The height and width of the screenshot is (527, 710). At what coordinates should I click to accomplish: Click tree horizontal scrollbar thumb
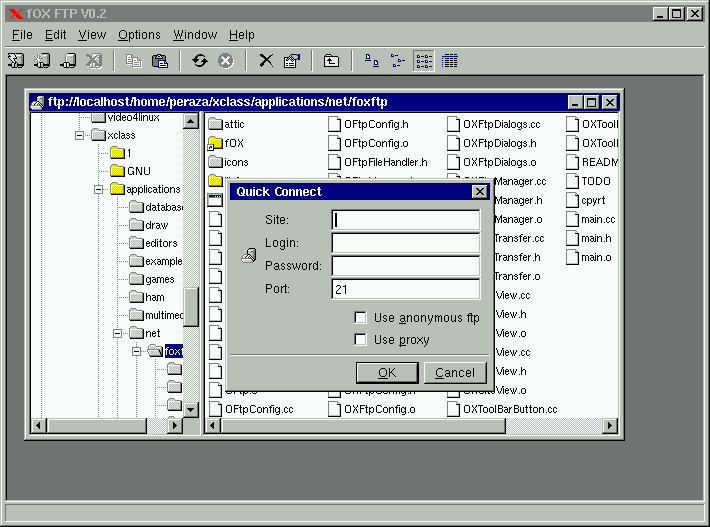[x=97, y=426]
